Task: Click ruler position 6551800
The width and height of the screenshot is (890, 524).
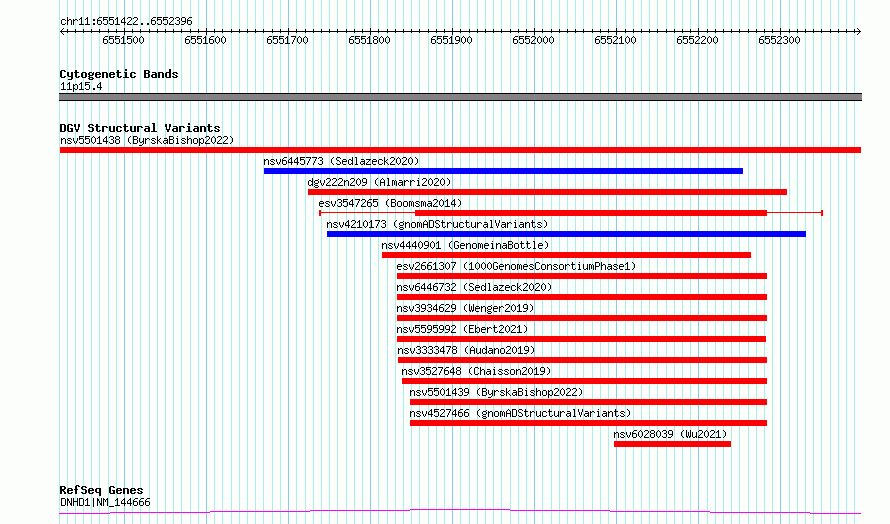Action: coord(369,40)
